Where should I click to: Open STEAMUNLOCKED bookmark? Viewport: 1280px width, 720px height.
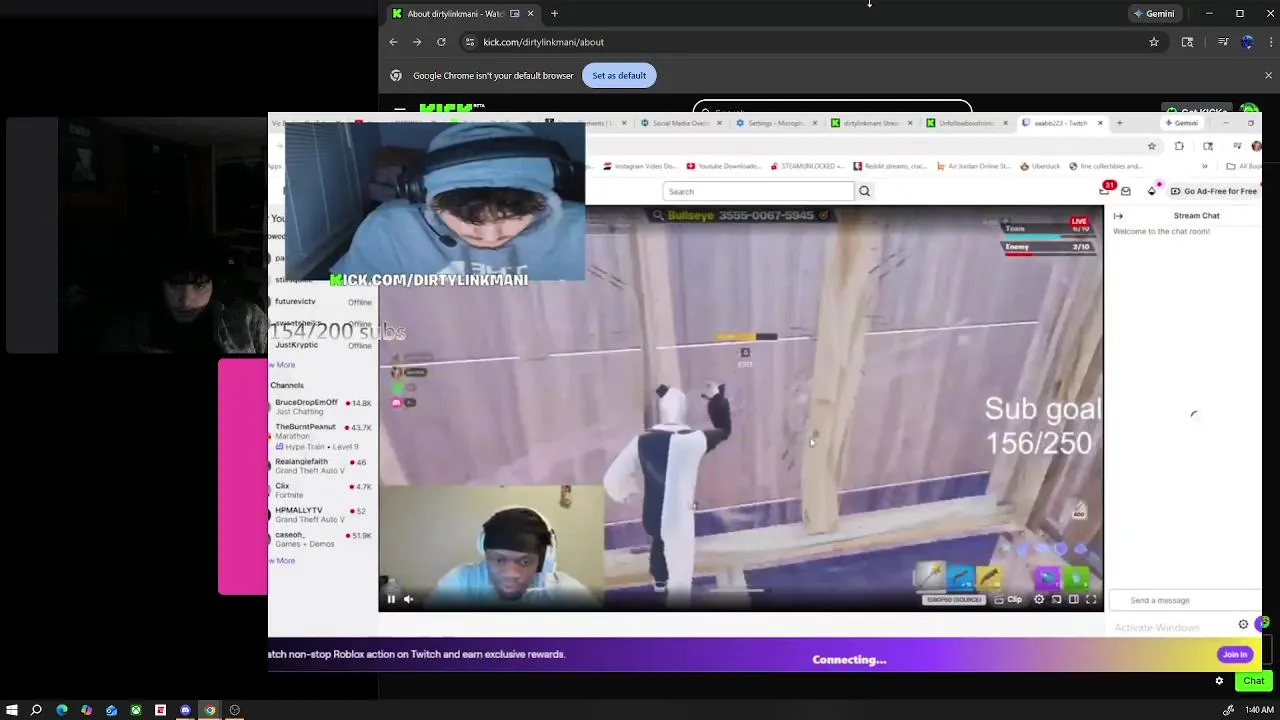(x=807, y=166)
